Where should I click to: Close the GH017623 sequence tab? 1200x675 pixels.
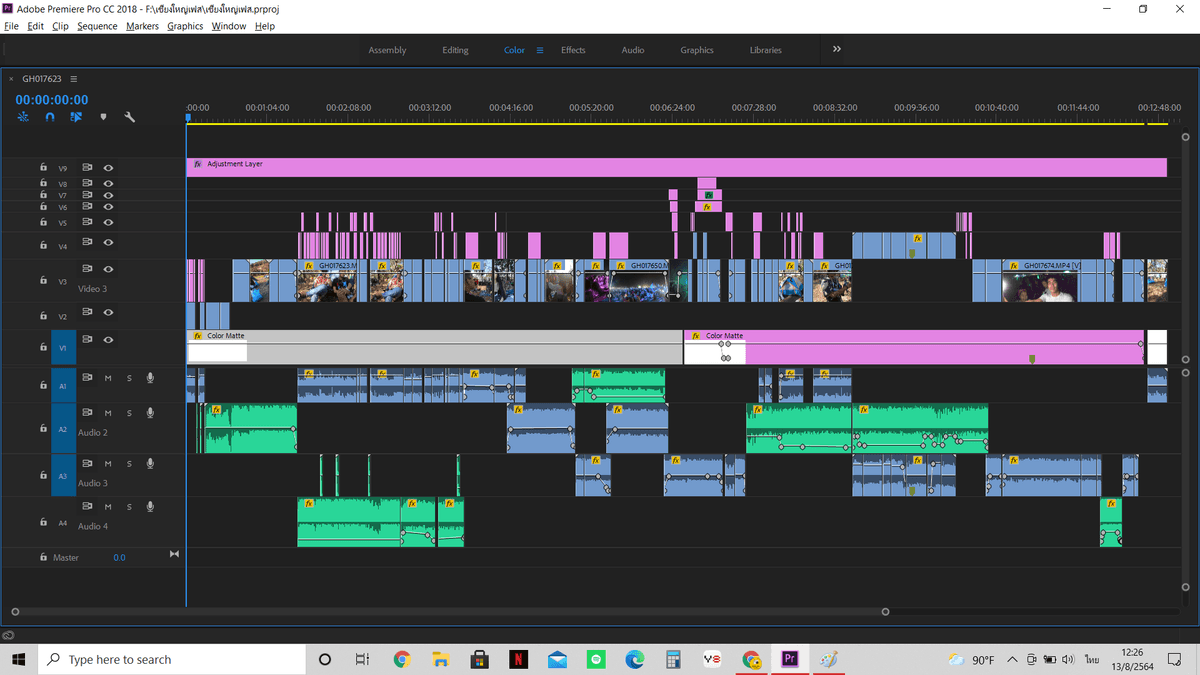pos(11,79)
